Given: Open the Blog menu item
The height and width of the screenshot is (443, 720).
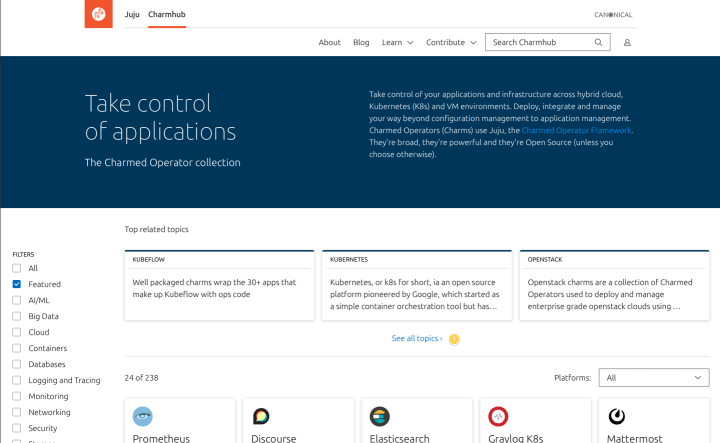Looking at the screenshot, I should (361, 42).
